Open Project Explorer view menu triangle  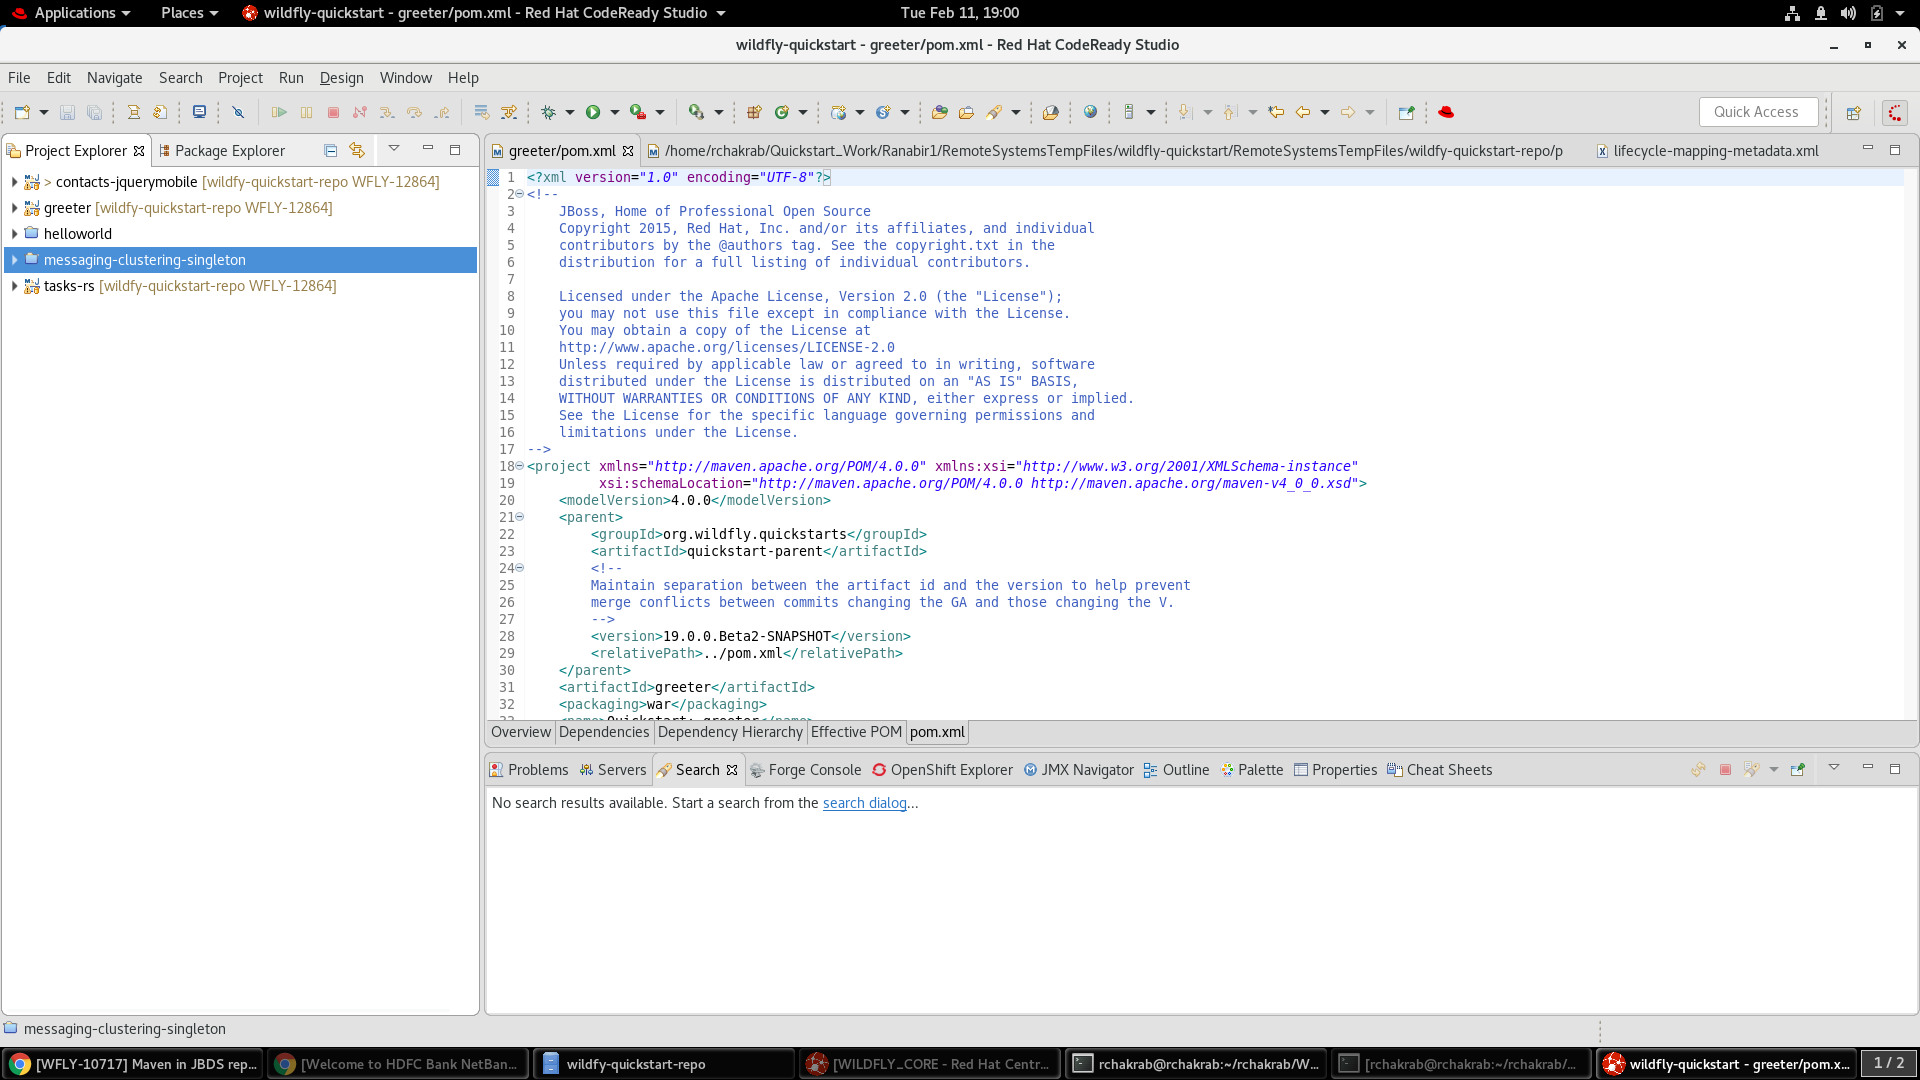[x=394, y=149]
